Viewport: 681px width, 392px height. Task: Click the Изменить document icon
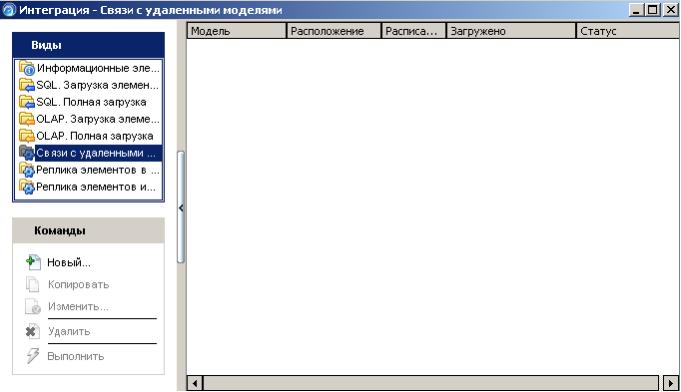[x=33, y=306]
